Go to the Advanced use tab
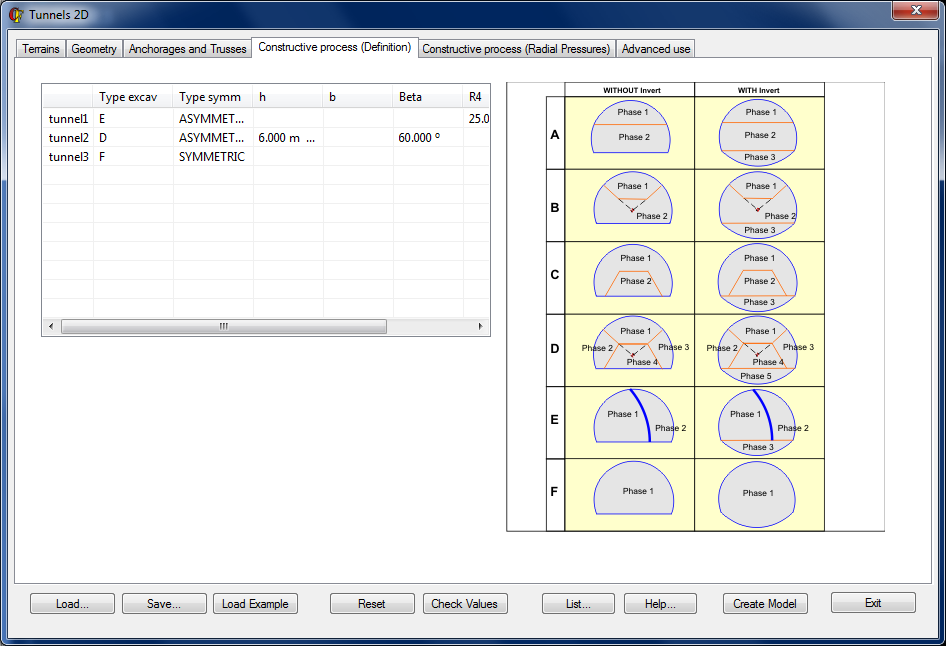The width and height of the screenshot is (946, 646). coord(655,49)
